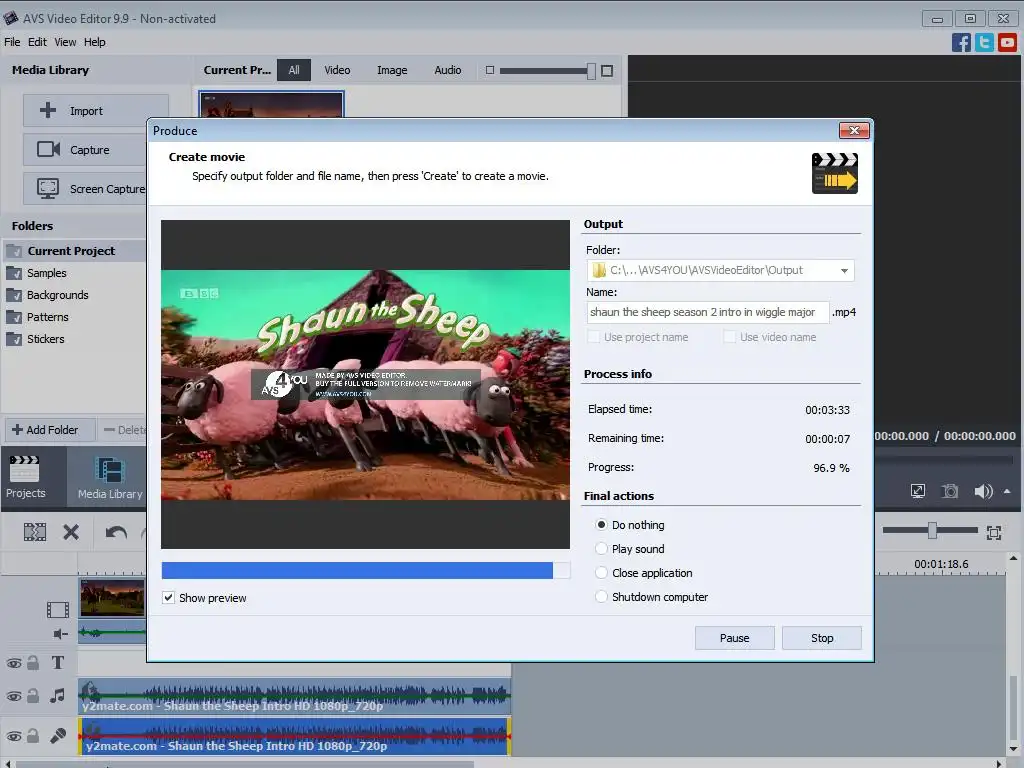Toggle the text track visibility eye
Image resolution: width=1024 pixels, height=768 pixels.
coord(14,664)
